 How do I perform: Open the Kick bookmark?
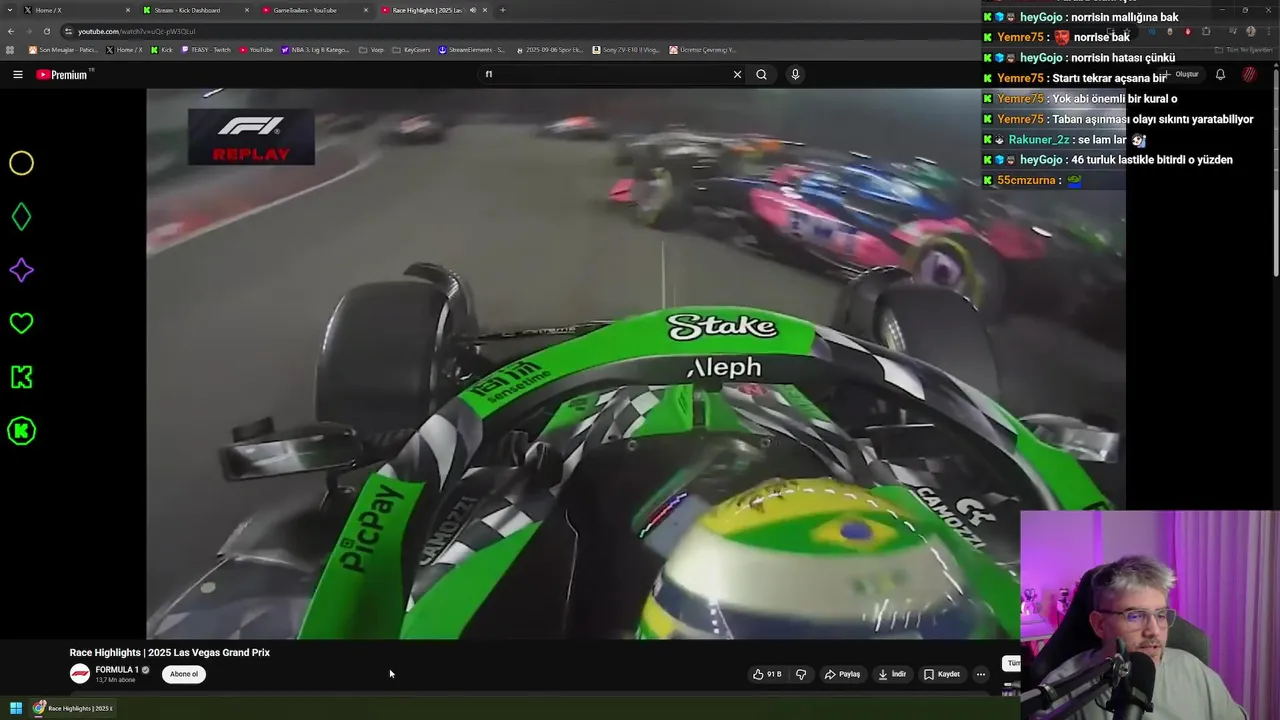click(x=162, y=49)
